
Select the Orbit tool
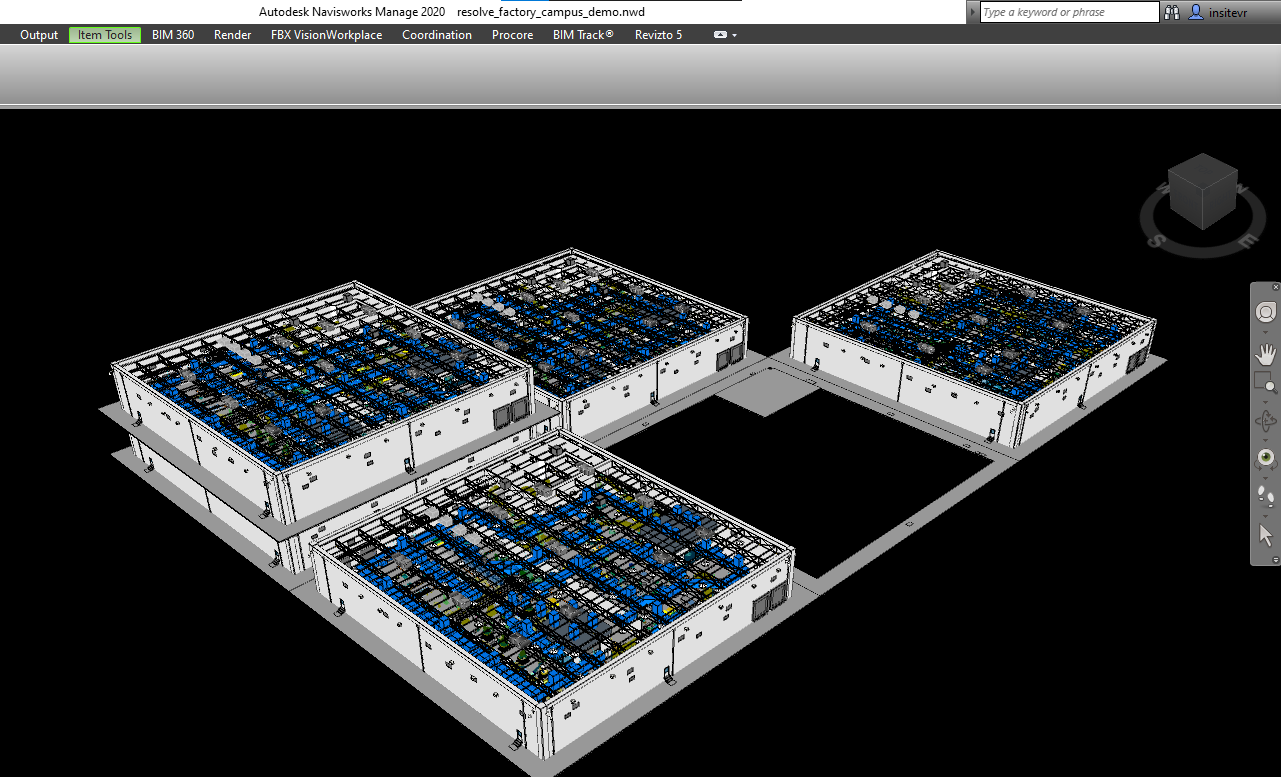click(x=1266, y=421)
